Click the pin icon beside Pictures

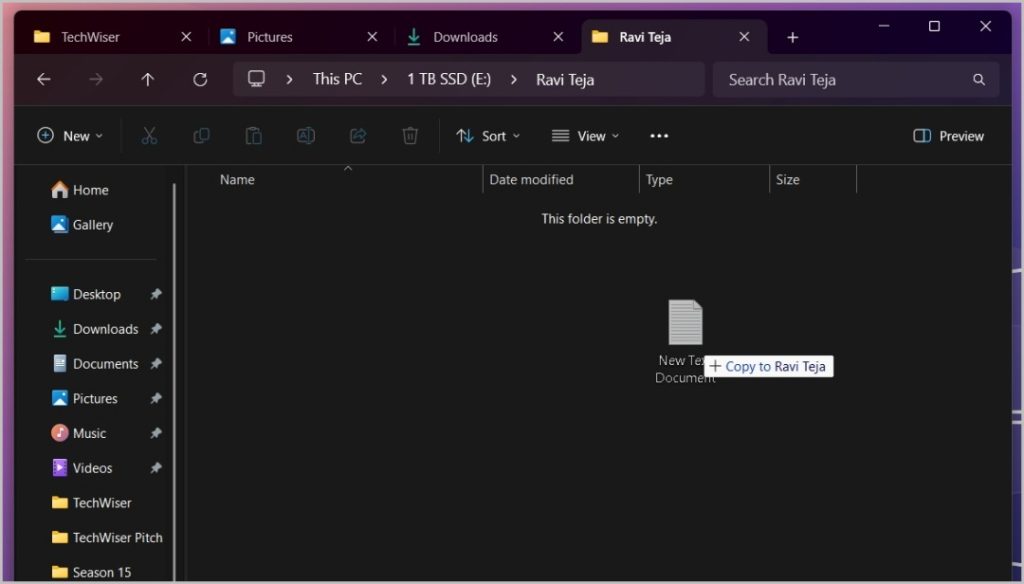coord(155,398)
